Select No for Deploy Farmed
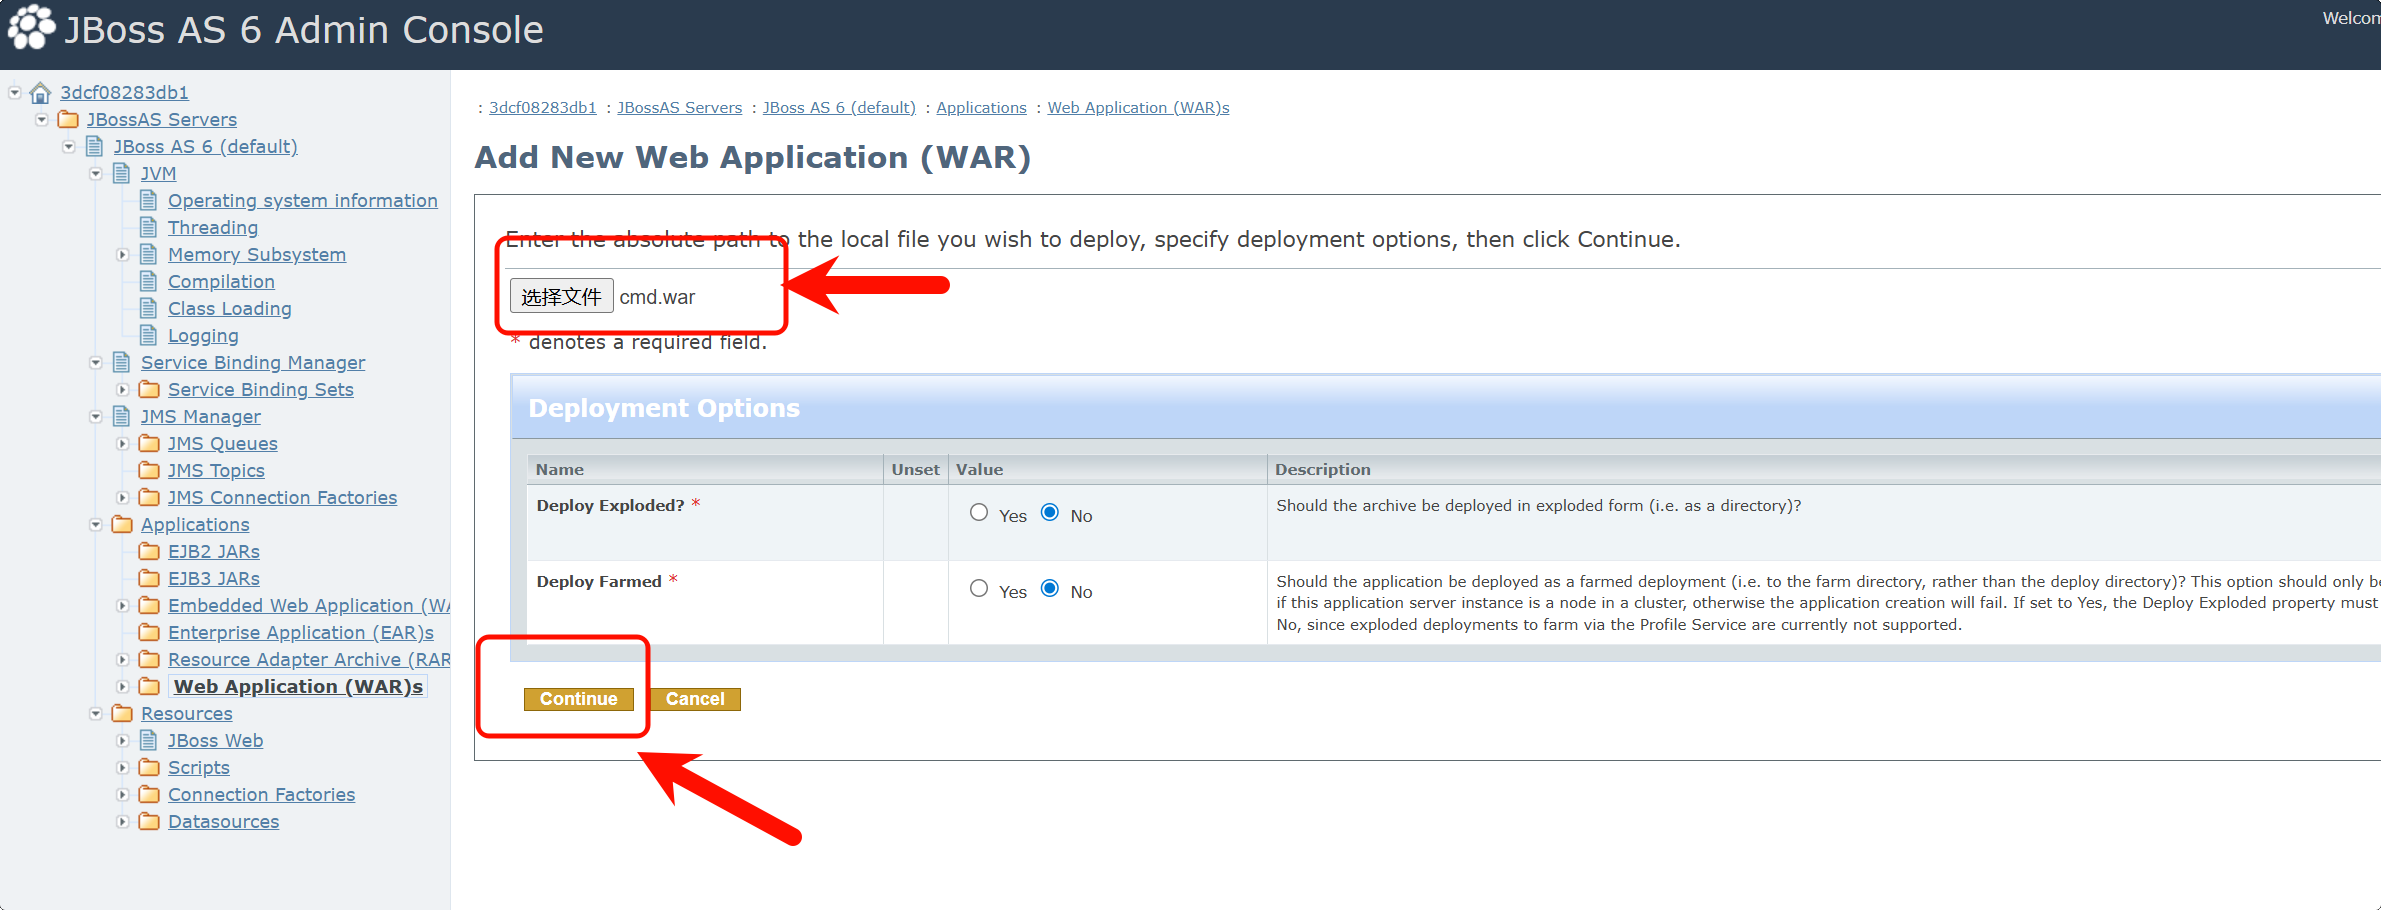The image size is (2381, 910). point(1050,589)
